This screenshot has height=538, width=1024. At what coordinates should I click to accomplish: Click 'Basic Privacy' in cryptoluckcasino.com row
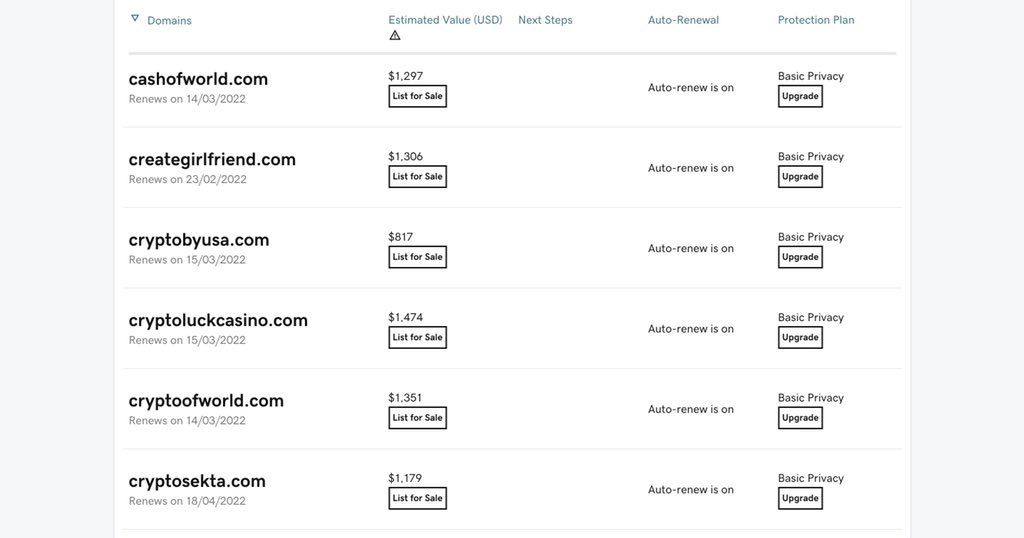810,317
